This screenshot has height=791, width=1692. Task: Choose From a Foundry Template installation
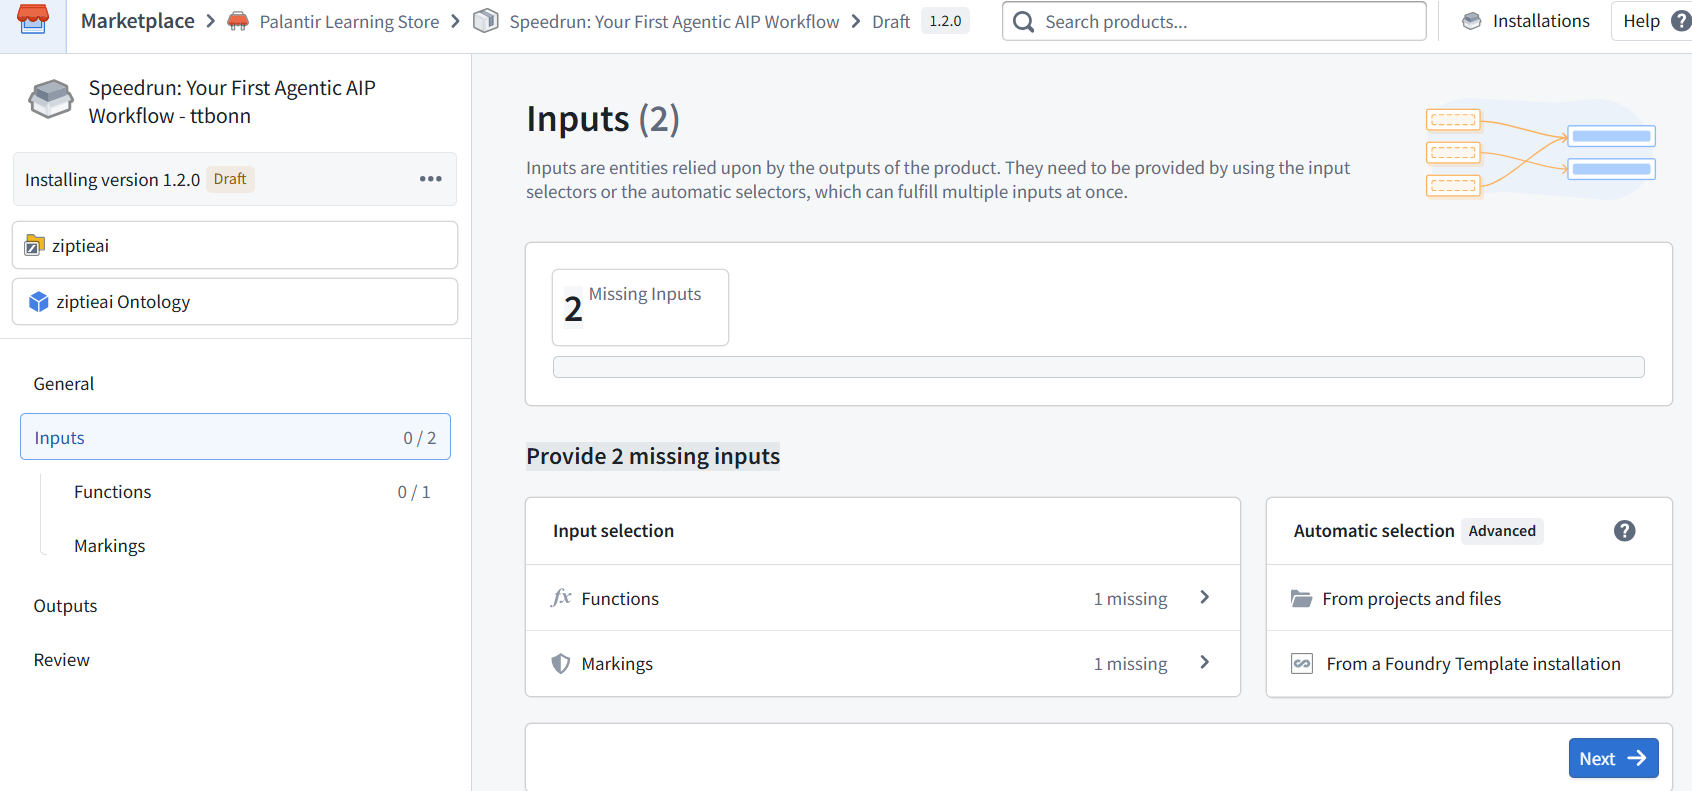pos(1469,663)
